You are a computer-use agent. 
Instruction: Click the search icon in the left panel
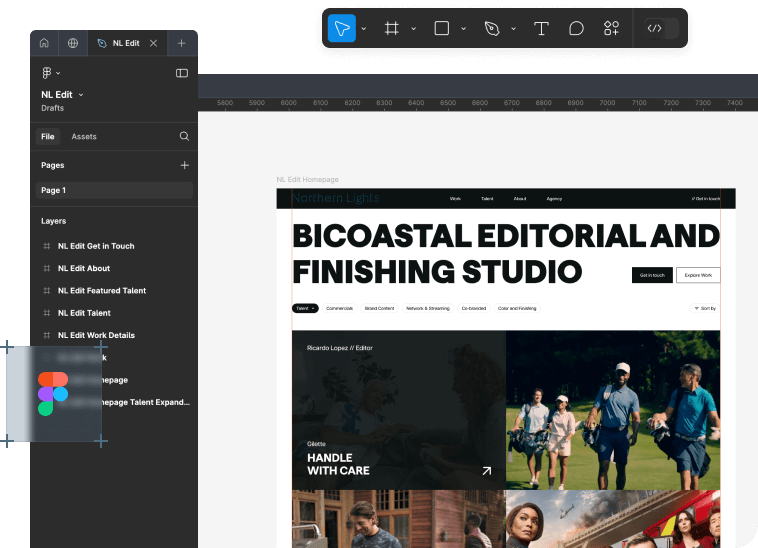pyautogui.click(x=184, y=136)
